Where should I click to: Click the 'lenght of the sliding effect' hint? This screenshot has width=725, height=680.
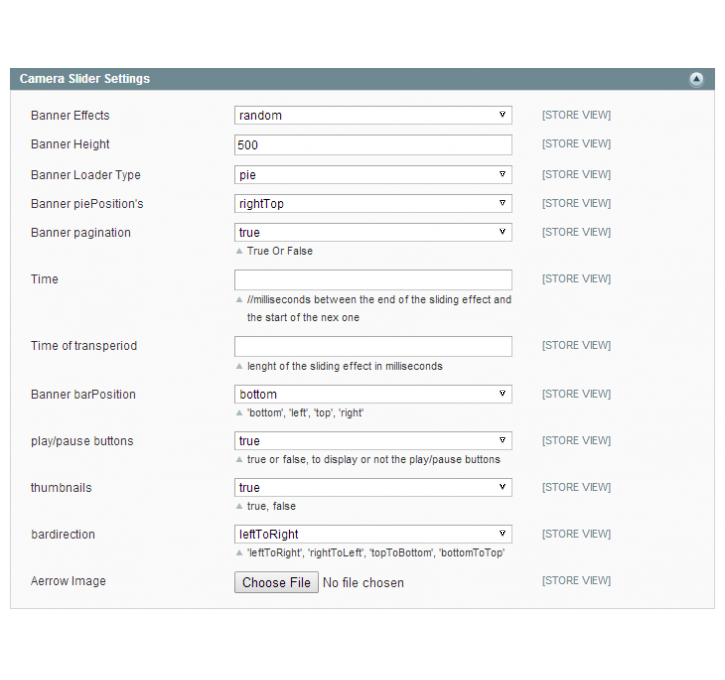coord(344,366)
